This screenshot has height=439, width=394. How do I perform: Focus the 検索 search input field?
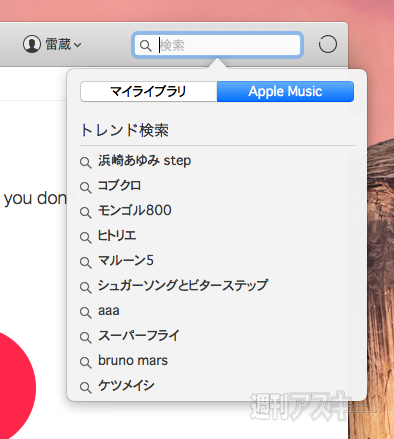click(x=217, y=45)
